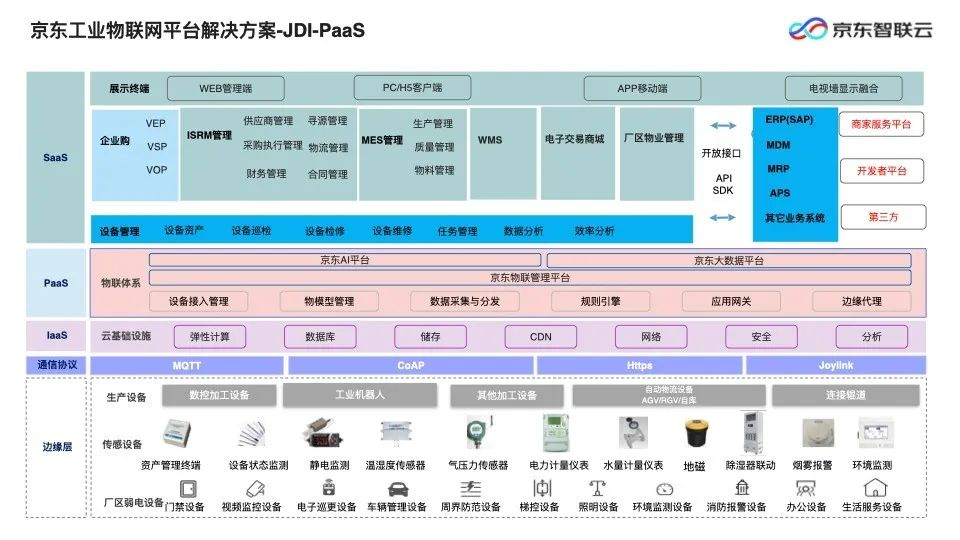Click the CDN box
This screenshot has height=540, width=960.
pos(541,337)
